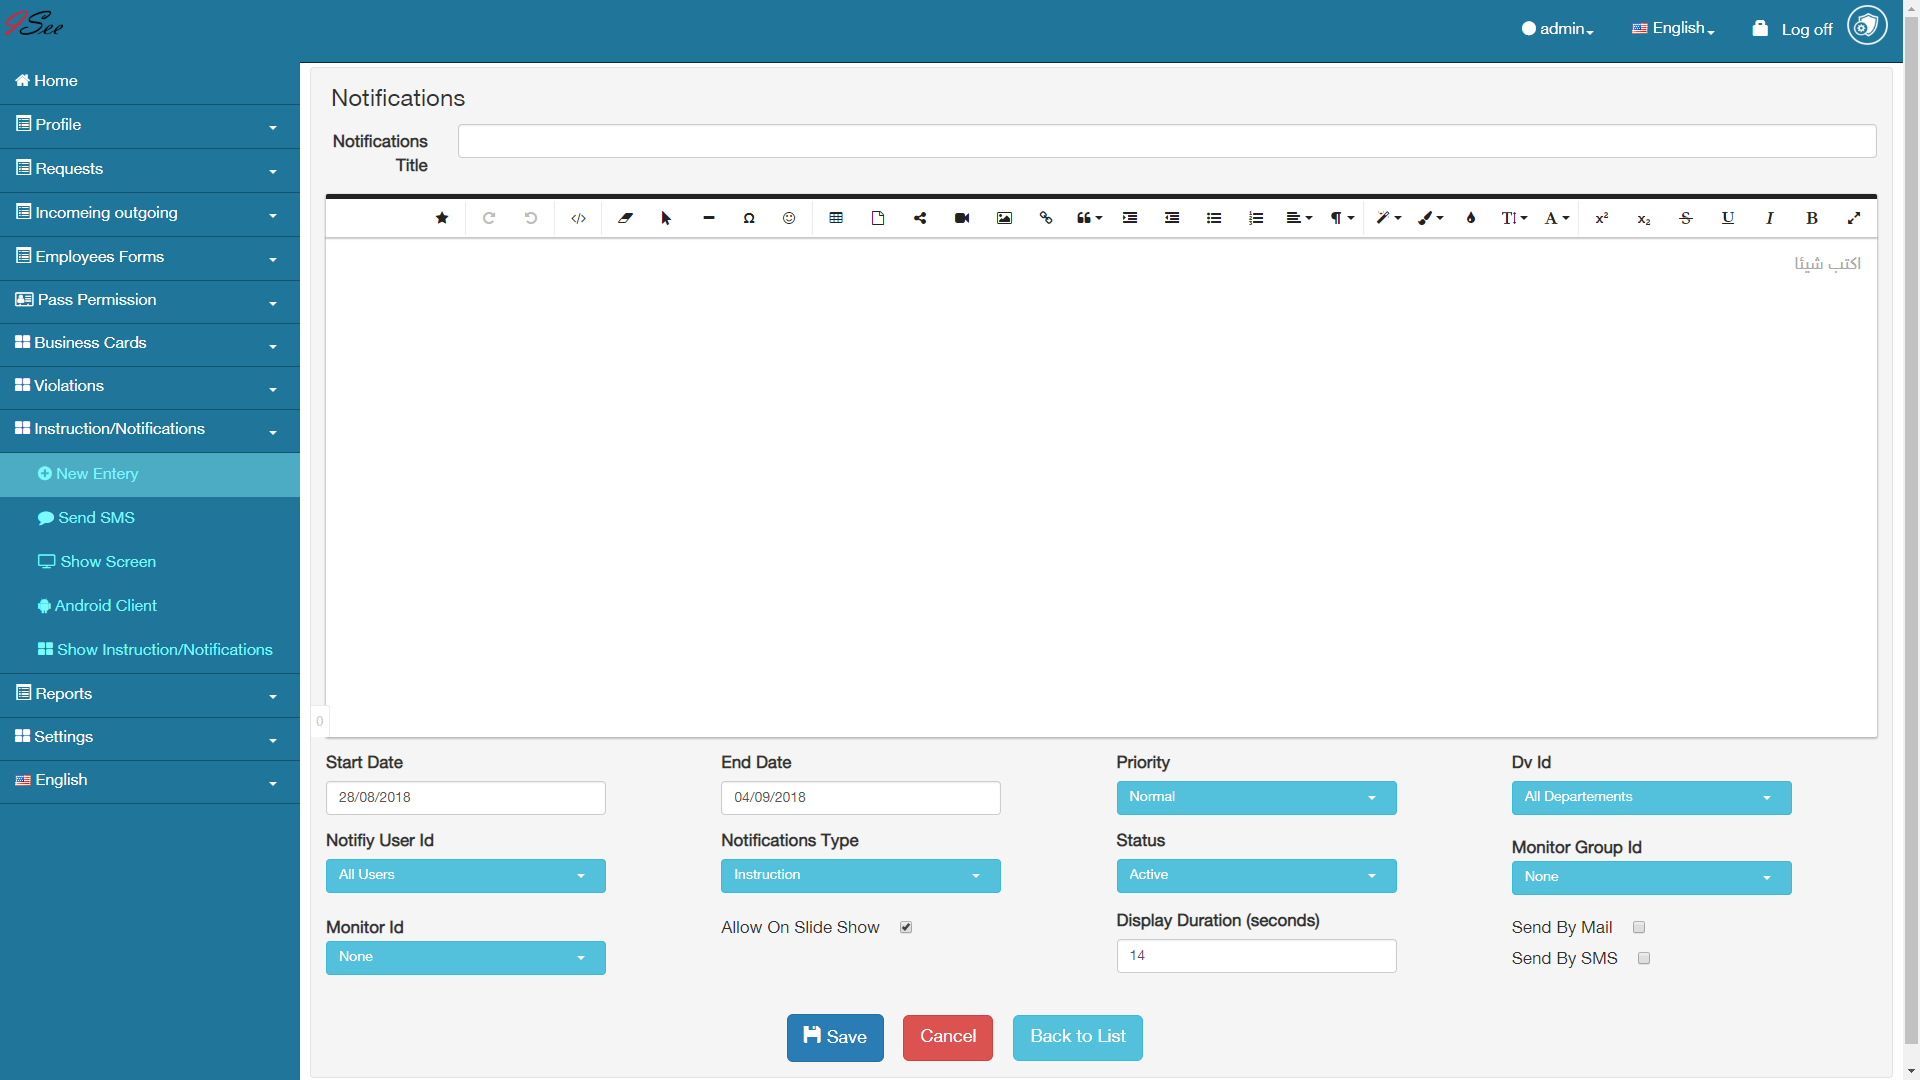This screenshot has height=1080, width=1920.
Task: Open the Status Active dropdown
Action: (x=1256, y=875)
